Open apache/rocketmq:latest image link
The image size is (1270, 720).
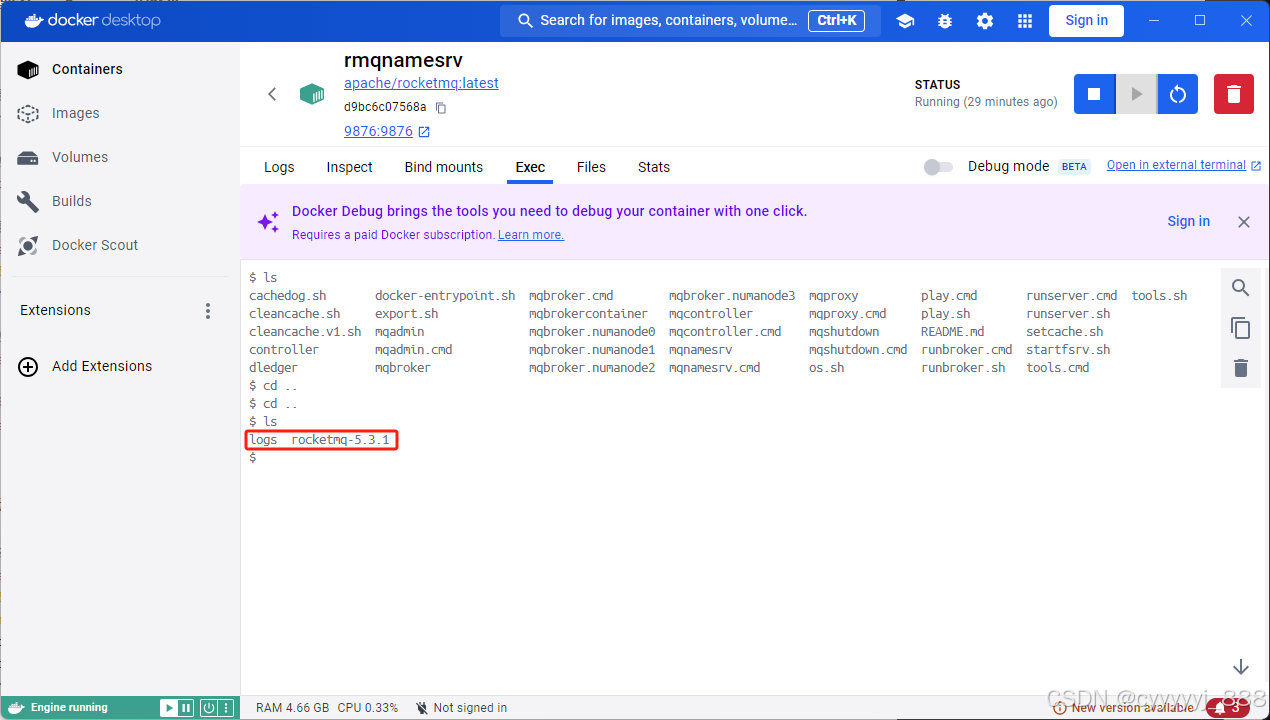click(420, 83)
